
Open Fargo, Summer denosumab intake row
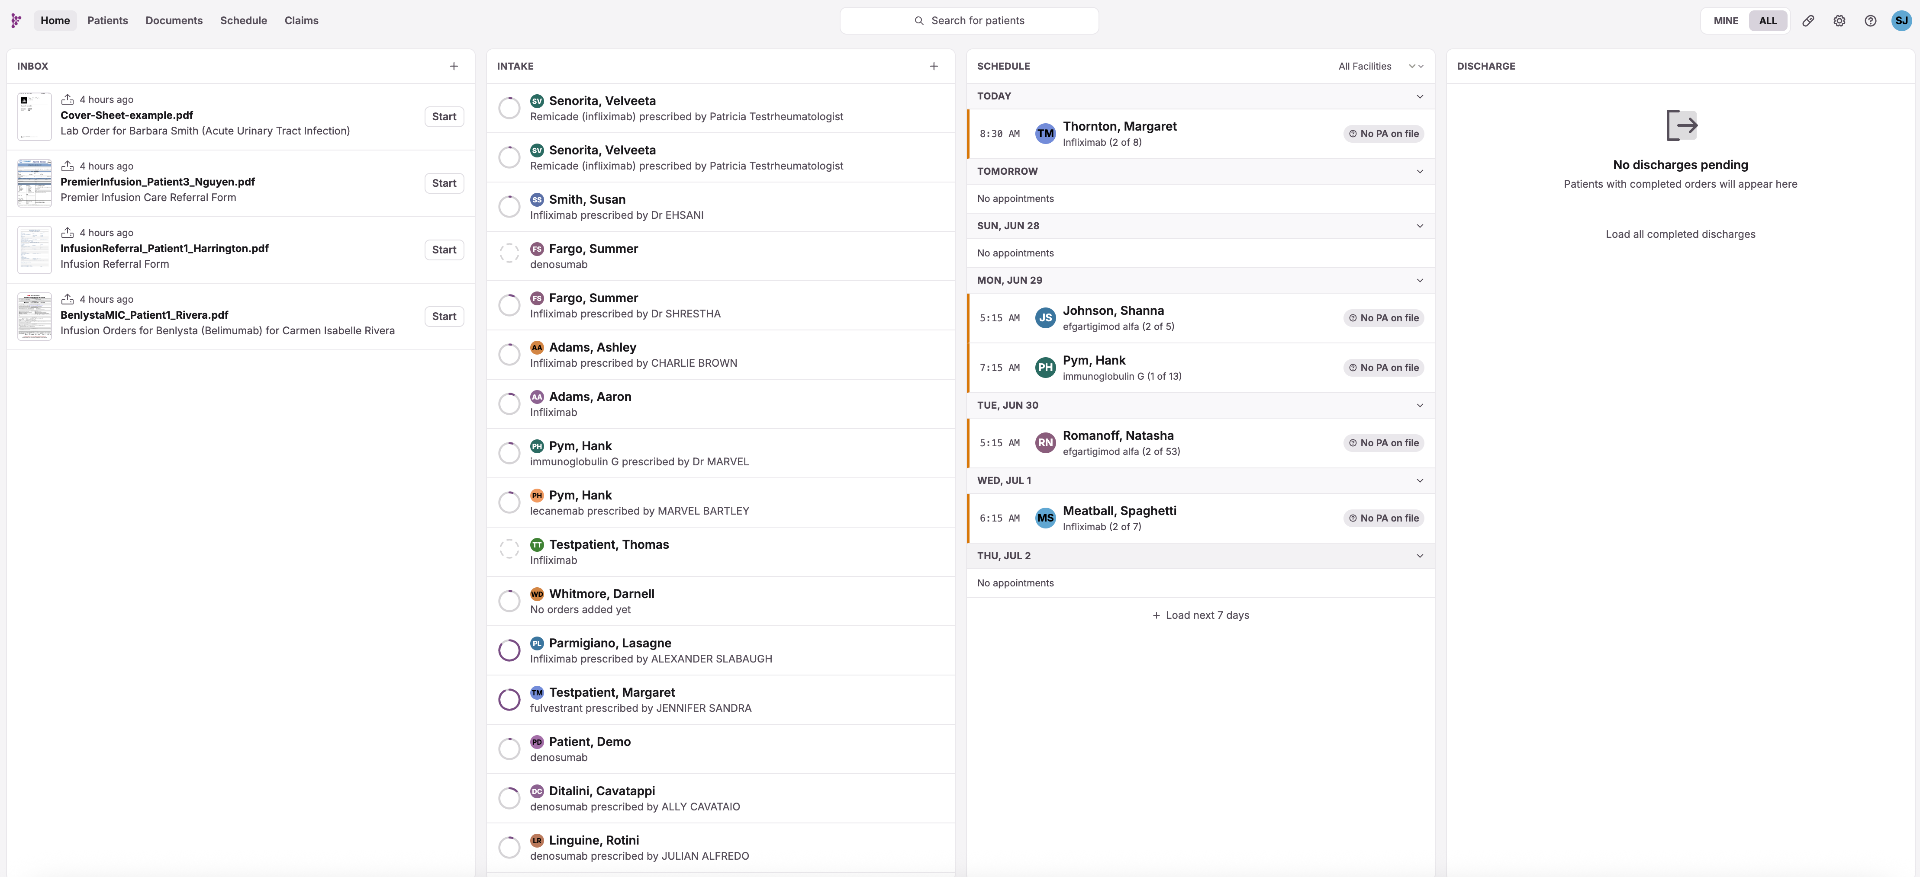(720, 256)
